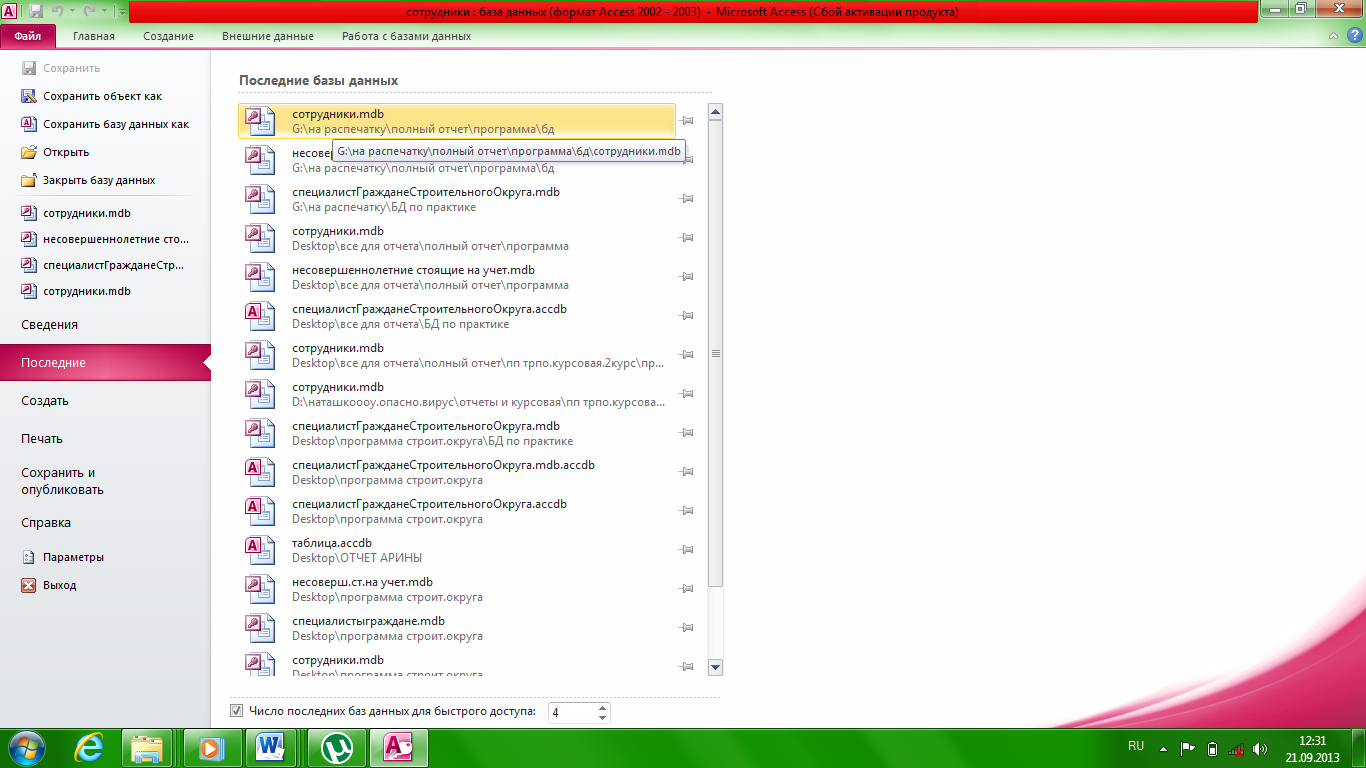Decrease quick access database count with down arrow
Screen dimensions: 1366x768
(602, 718)
